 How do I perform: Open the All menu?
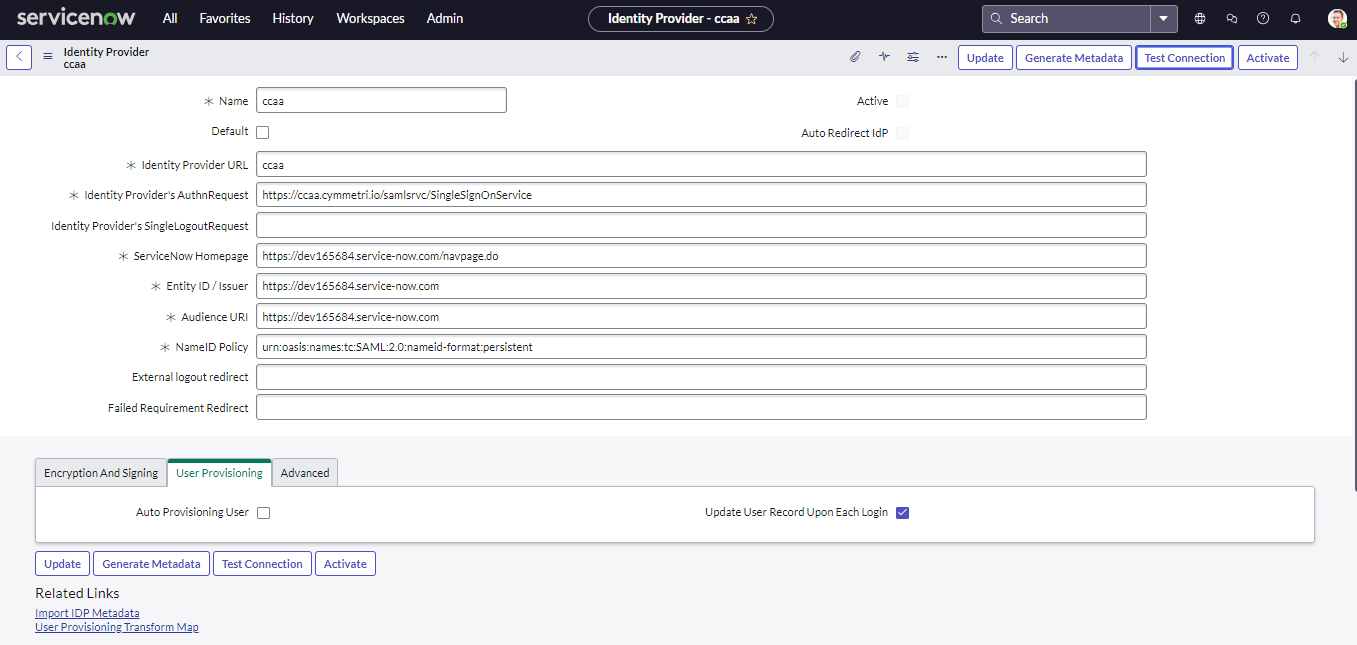[x=170, y=18]
